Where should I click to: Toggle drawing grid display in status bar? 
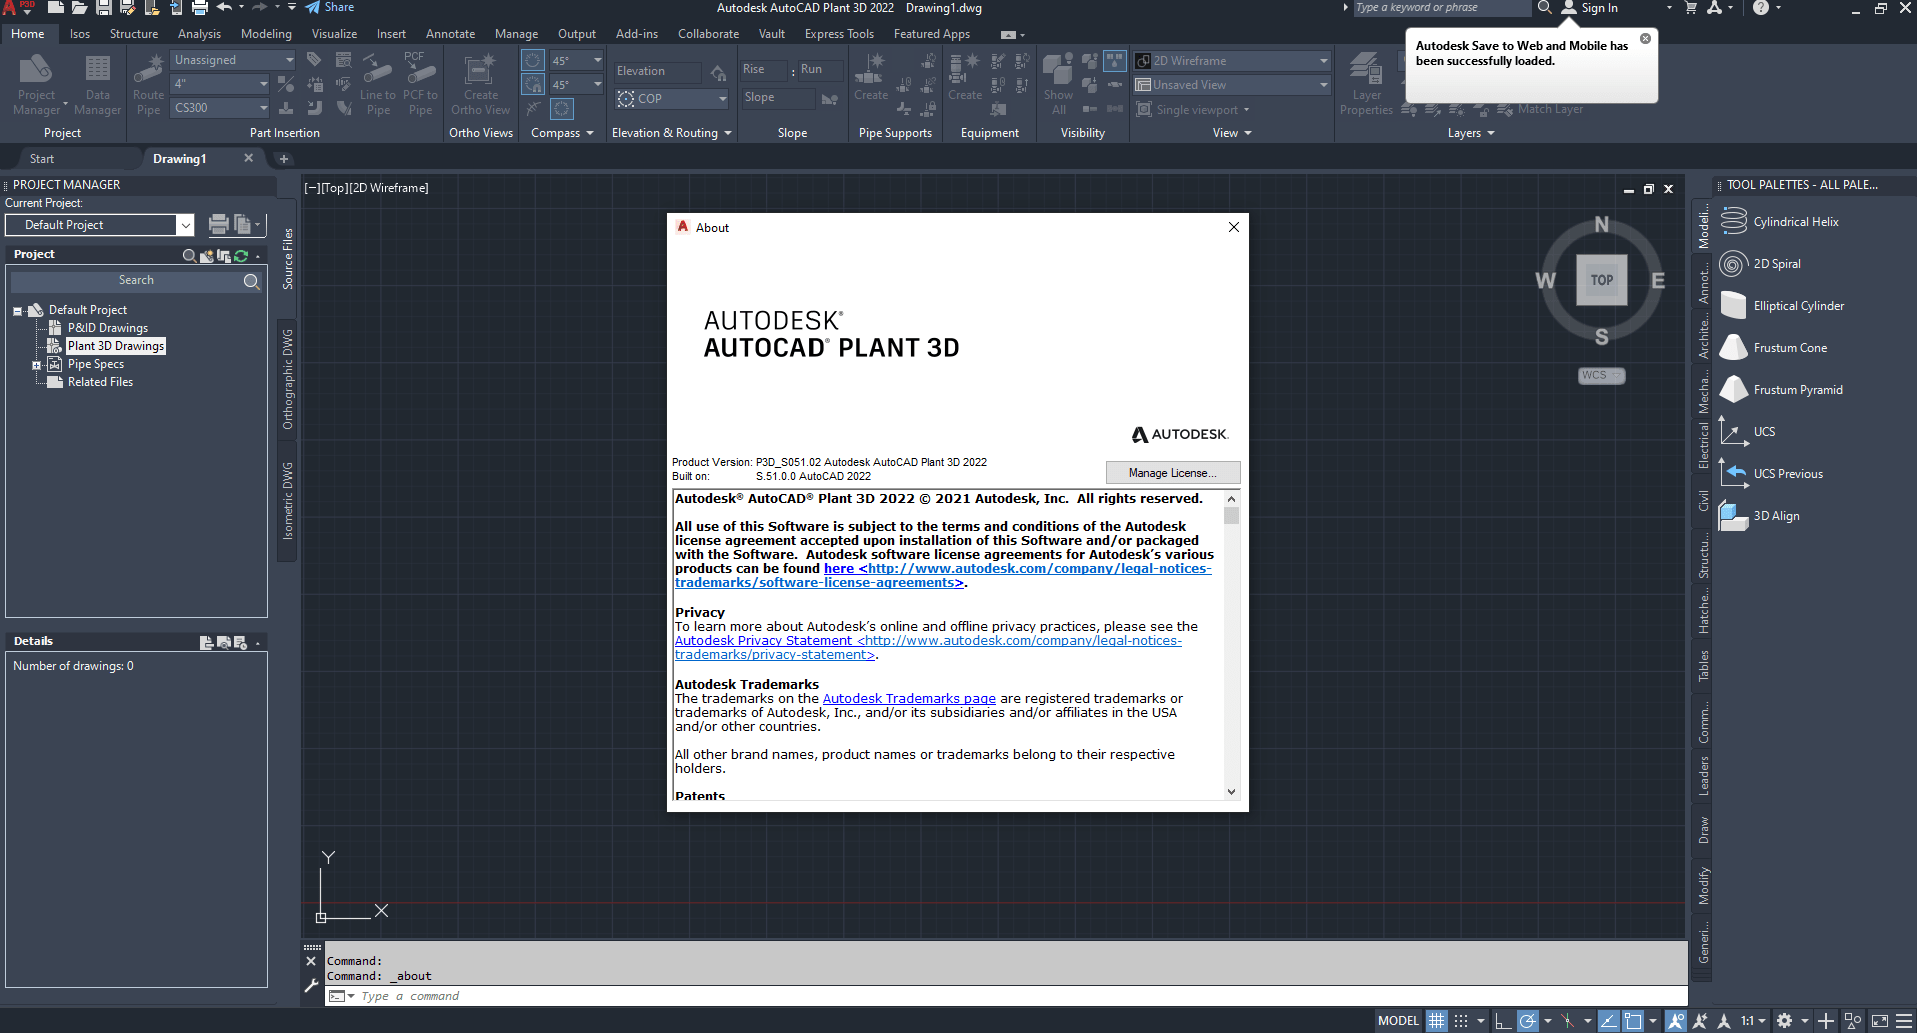pyautogui.click(x=1437, y=1021)
